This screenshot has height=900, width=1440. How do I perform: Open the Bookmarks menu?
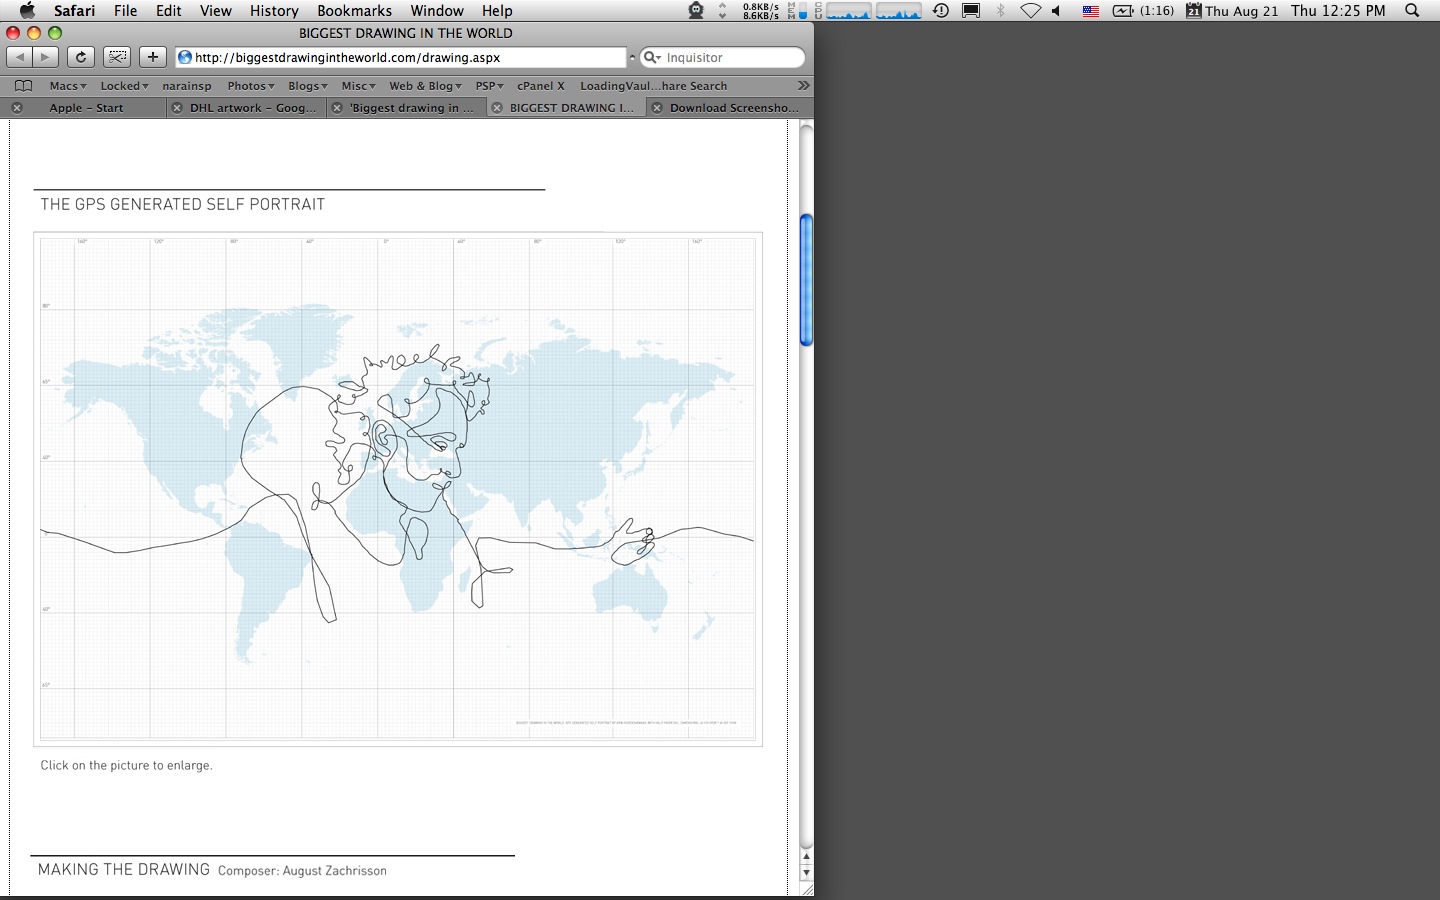point(355,11)
